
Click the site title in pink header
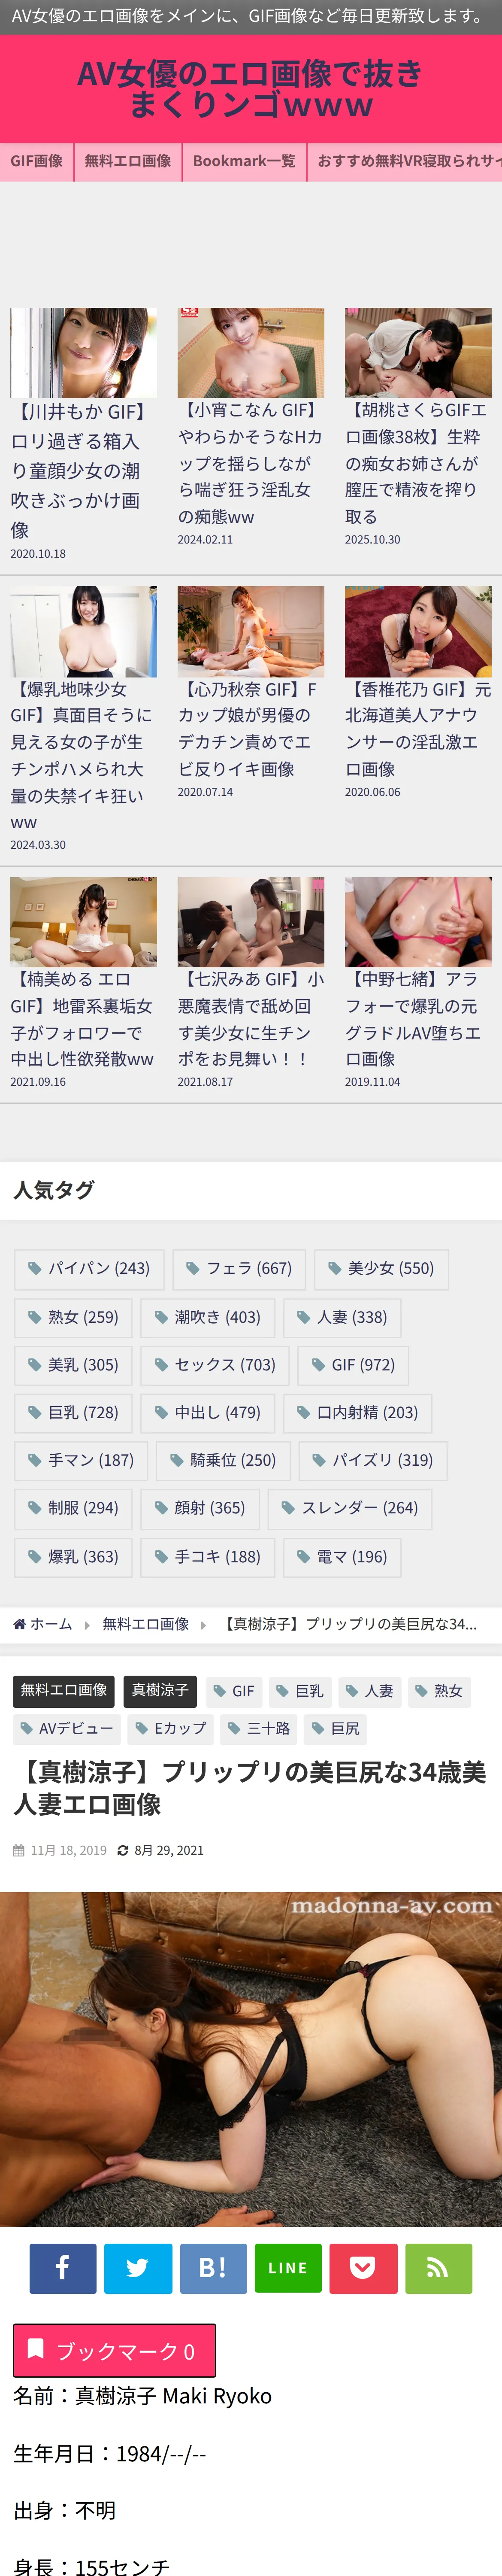[x=250, y=89]
